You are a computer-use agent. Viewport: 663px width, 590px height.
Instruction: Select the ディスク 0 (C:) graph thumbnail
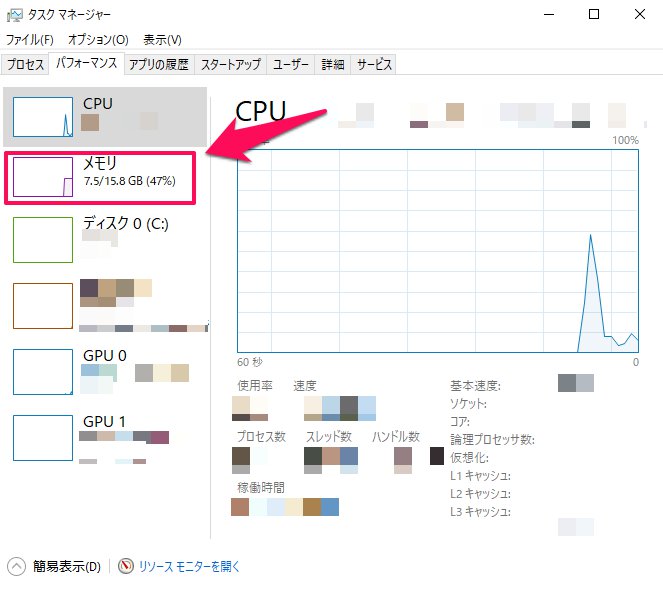tap(43, 240)
